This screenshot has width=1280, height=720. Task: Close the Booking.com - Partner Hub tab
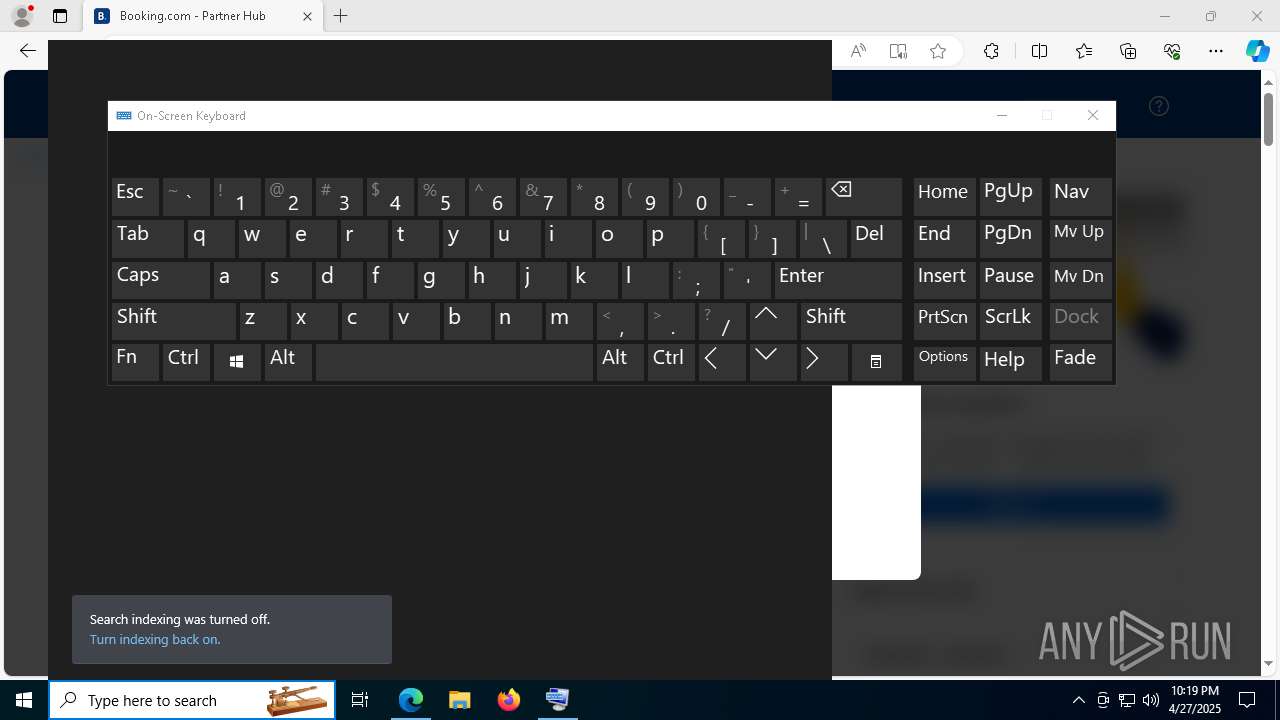tap(307, 16)
